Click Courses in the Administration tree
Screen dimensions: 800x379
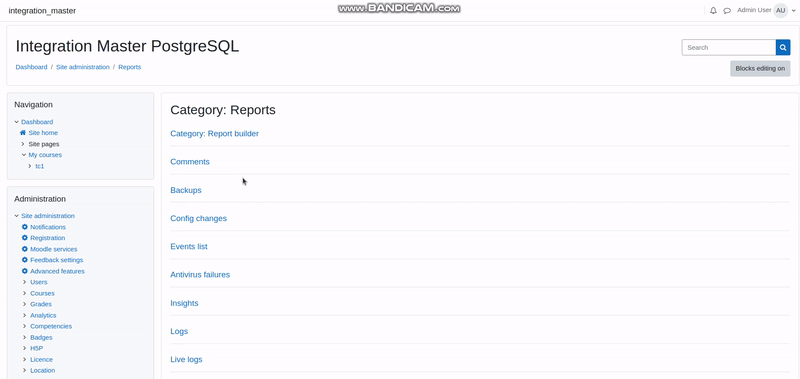tap(42, 293)
